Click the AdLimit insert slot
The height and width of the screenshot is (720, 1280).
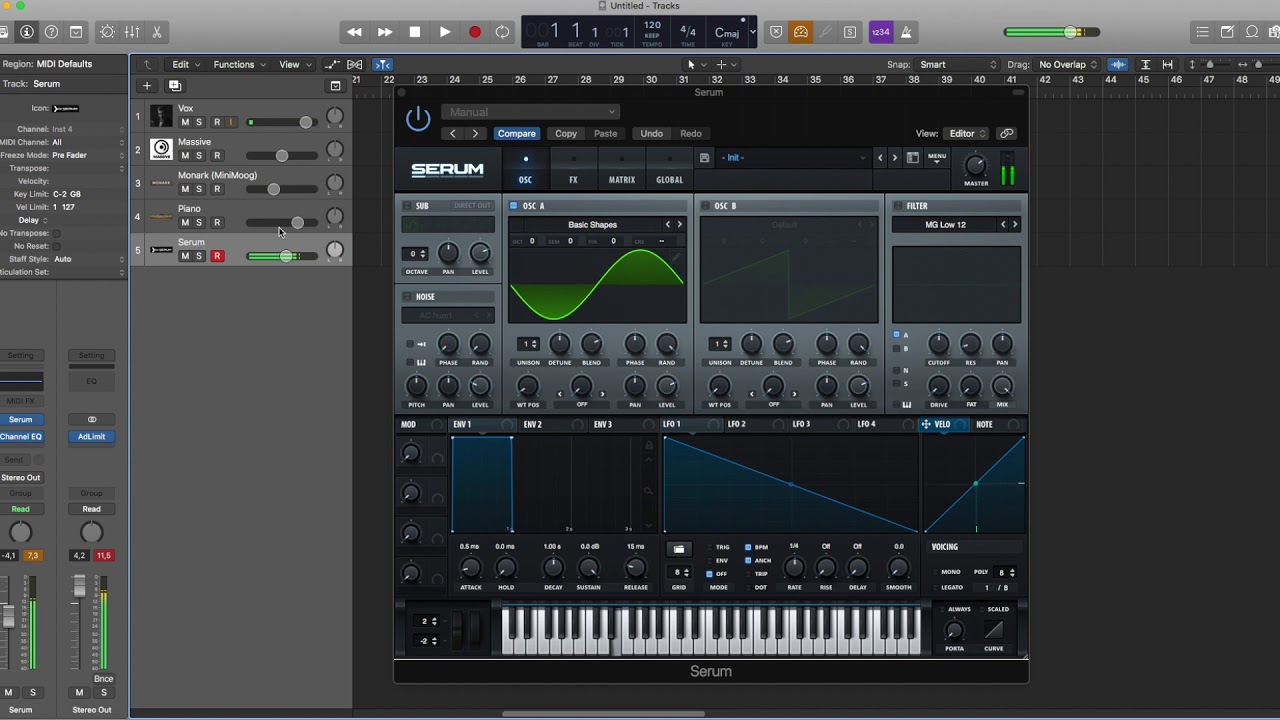click(x=92, y=437)
